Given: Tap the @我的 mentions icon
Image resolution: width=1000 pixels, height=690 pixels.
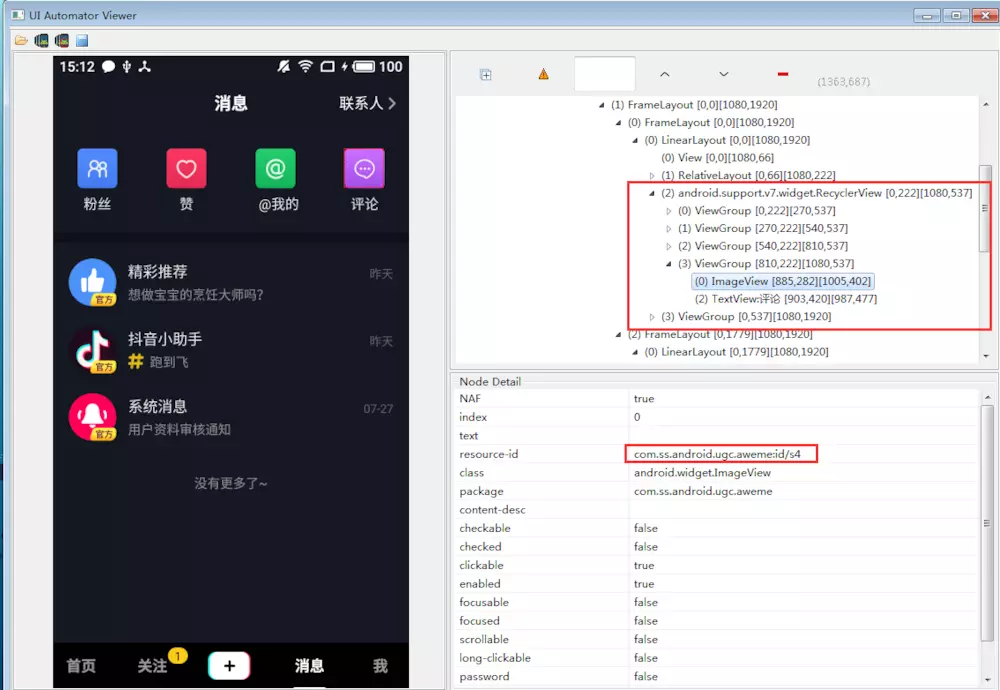Looking at the screenshot, I should 276,168.
